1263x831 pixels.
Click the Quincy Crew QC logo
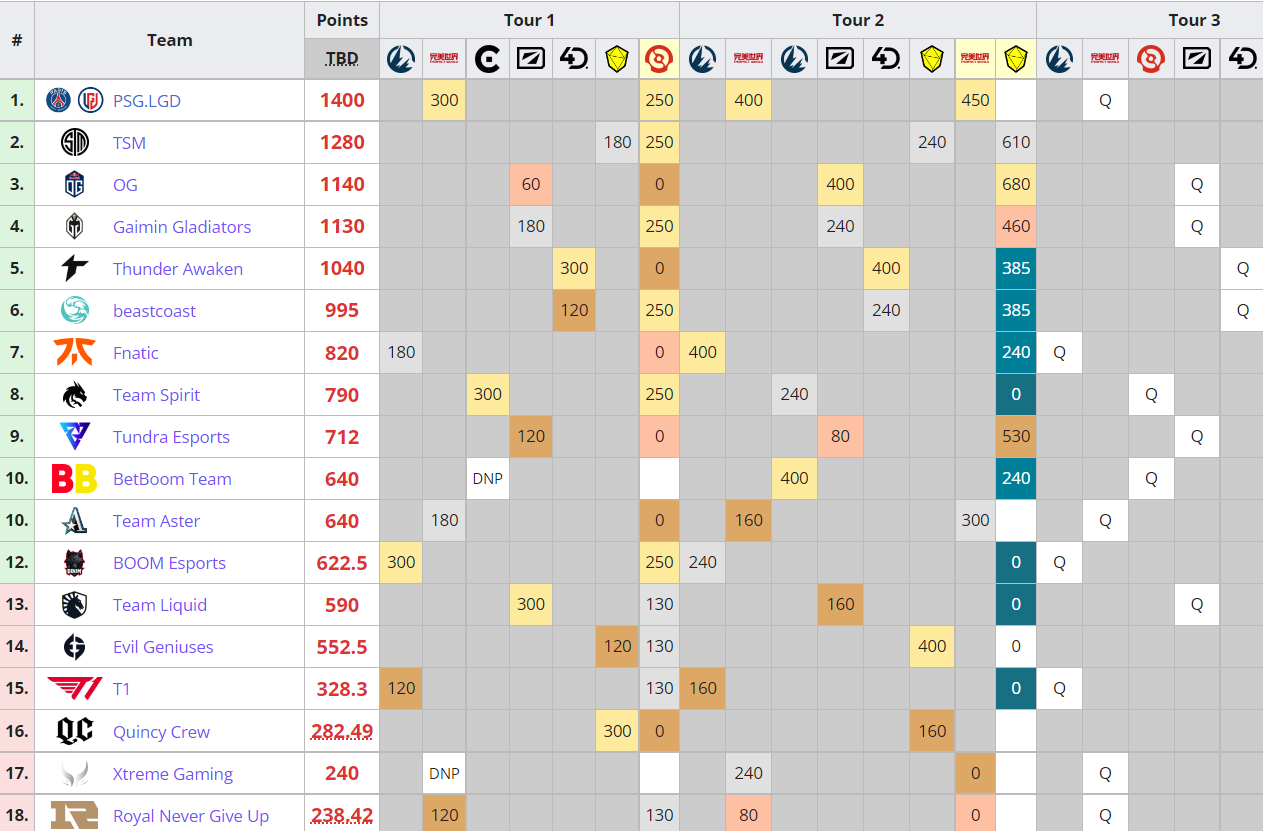pyautogui.click(x=75, y=731)
